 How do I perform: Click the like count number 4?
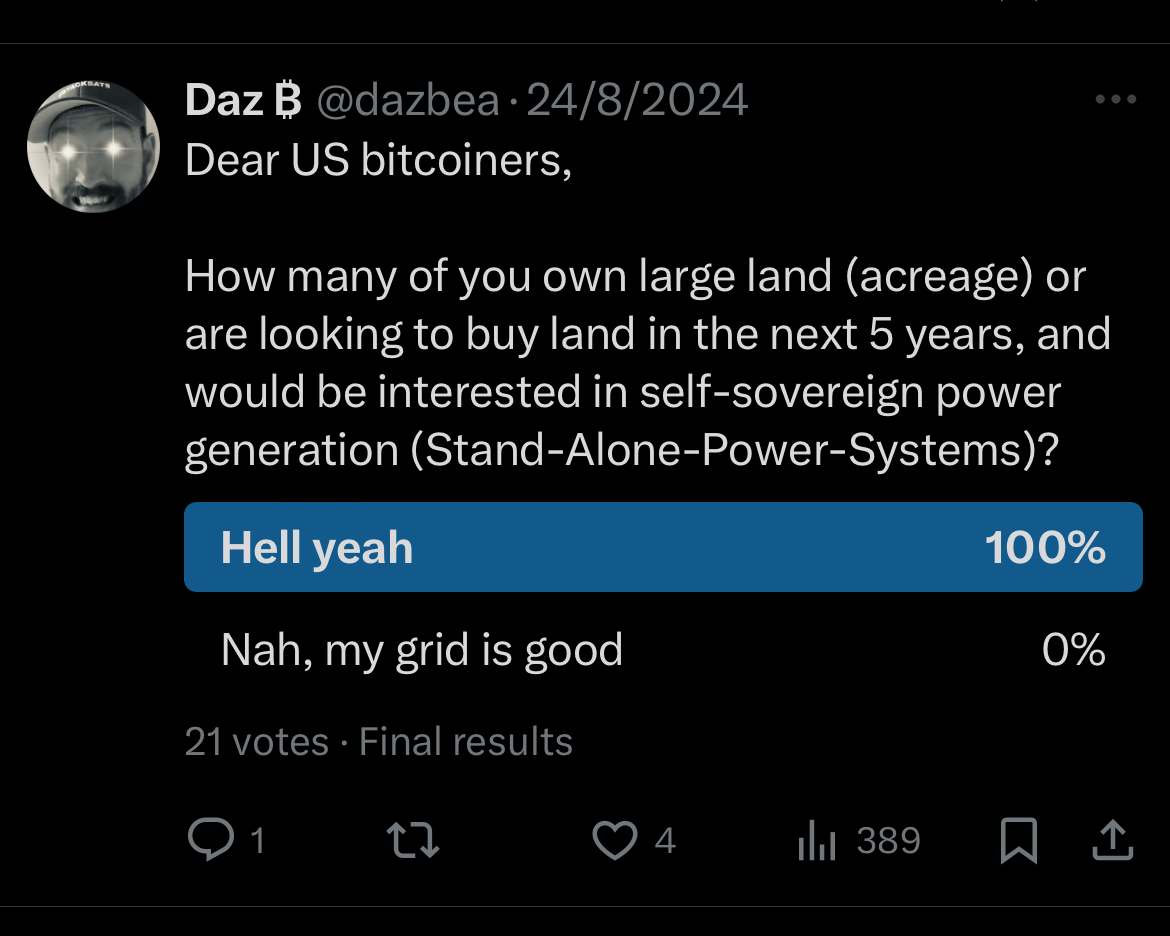pyautogui.click(x=665, y=841)
